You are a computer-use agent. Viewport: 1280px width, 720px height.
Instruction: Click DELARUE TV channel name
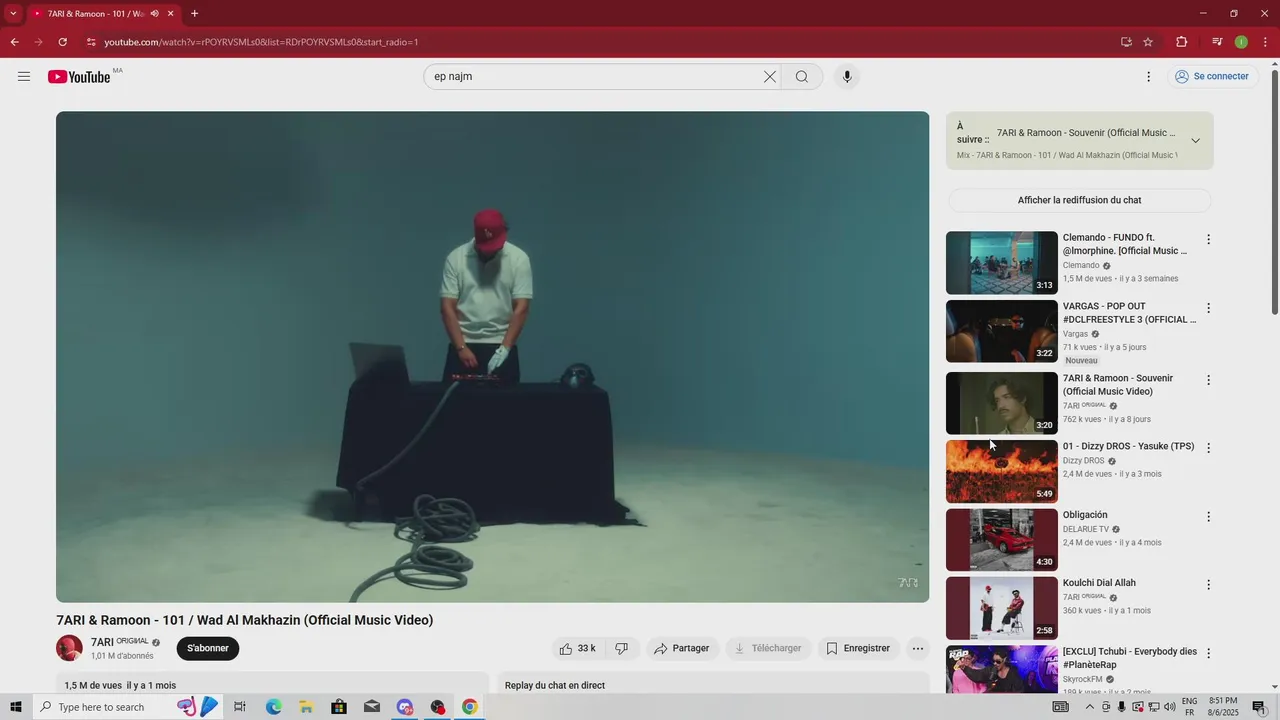1086,529
